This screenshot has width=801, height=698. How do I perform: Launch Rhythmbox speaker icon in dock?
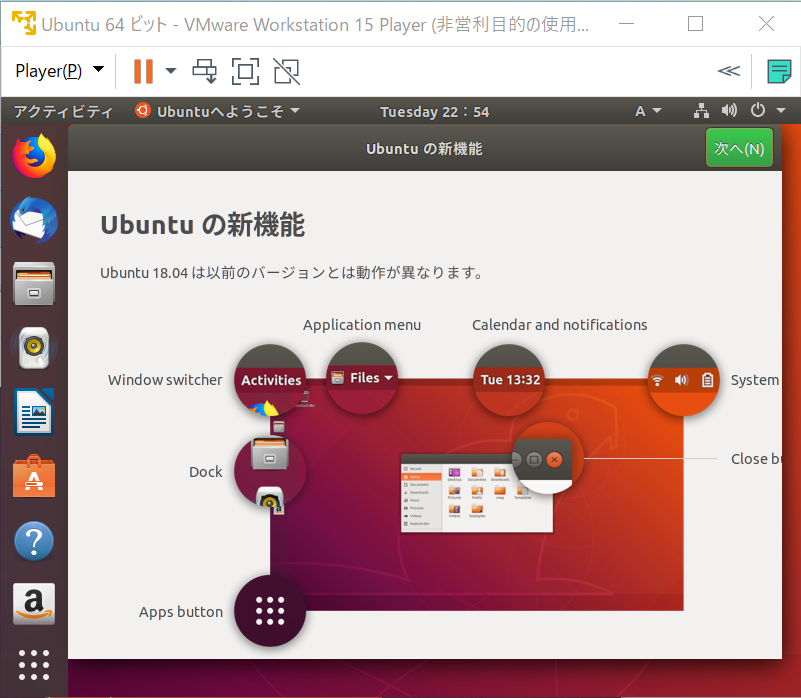pyautogui.click(x=34, y=347)
